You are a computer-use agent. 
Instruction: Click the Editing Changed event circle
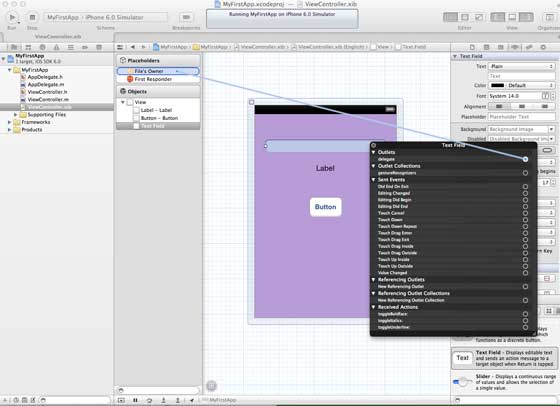[x=525, y=193]
